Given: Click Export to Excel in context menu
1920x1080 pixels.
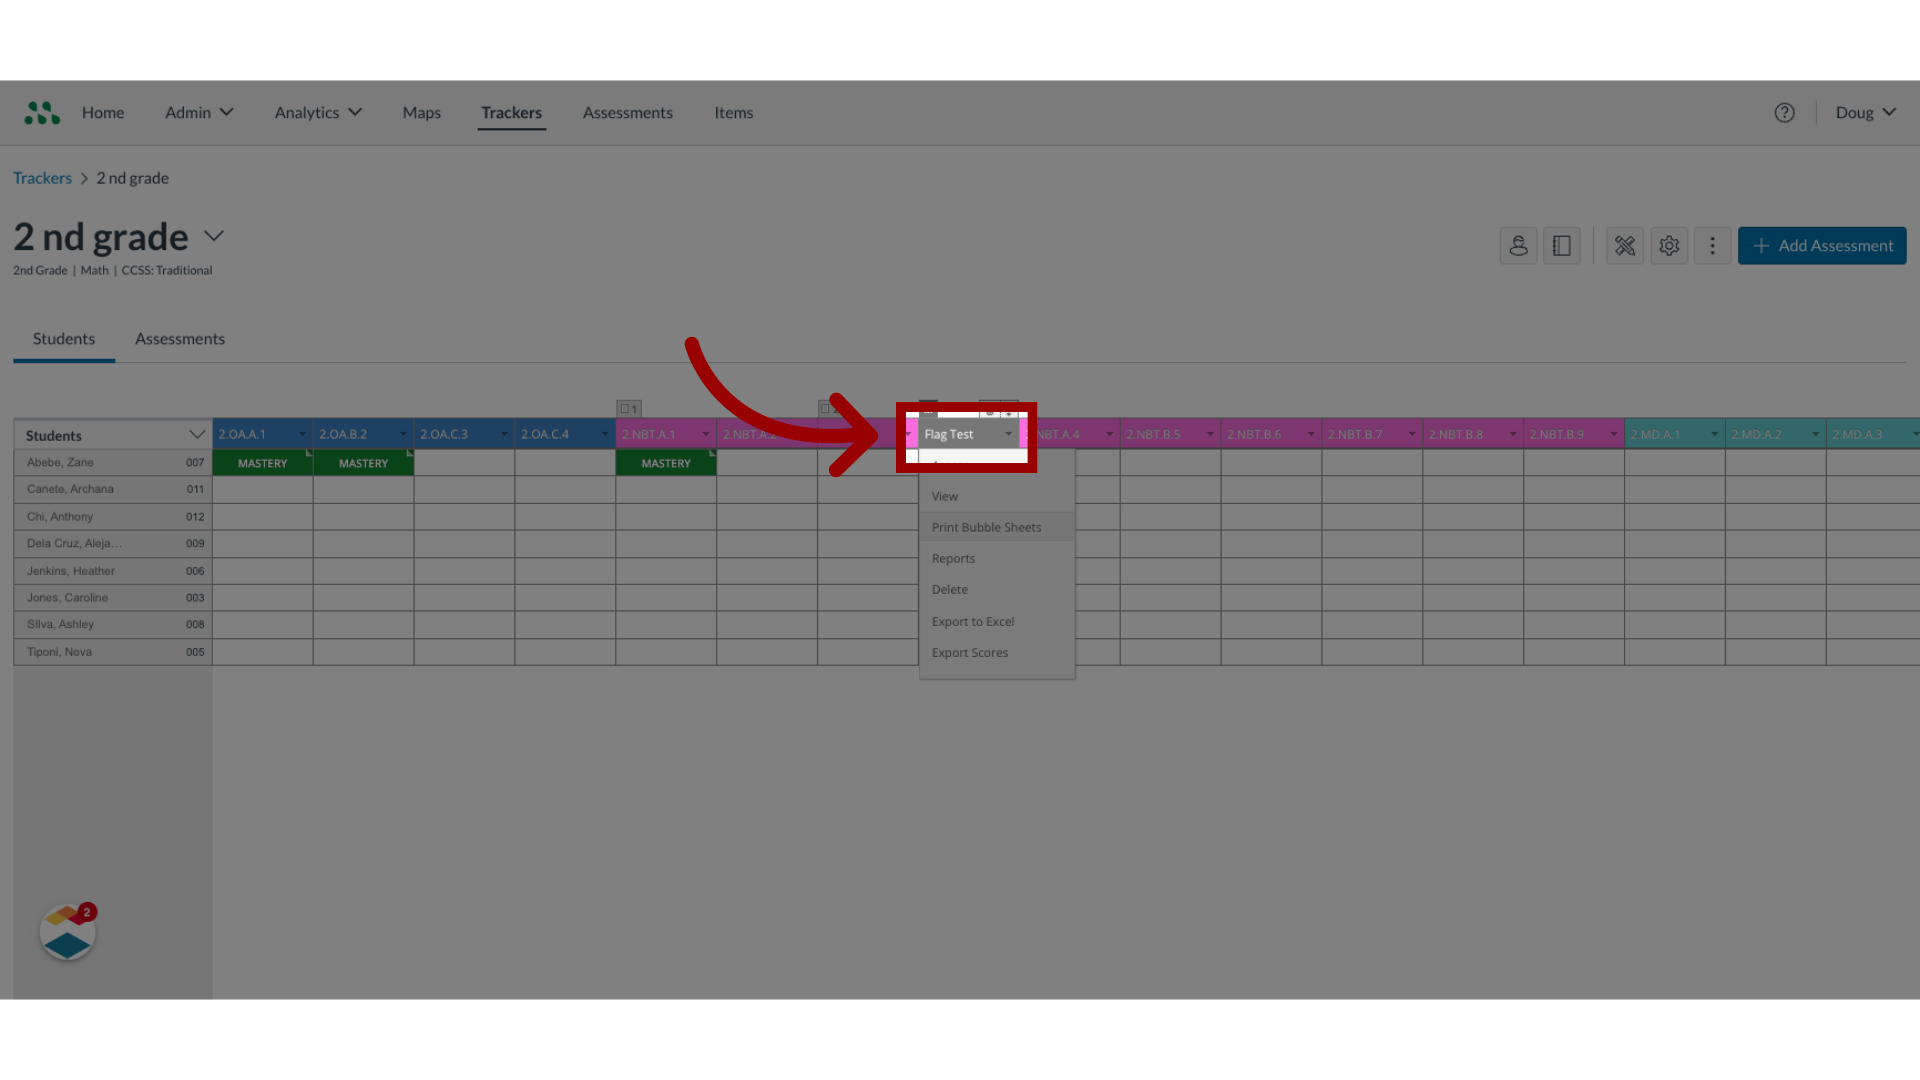Looking at the screenshot, I should (x=973, y=621).
